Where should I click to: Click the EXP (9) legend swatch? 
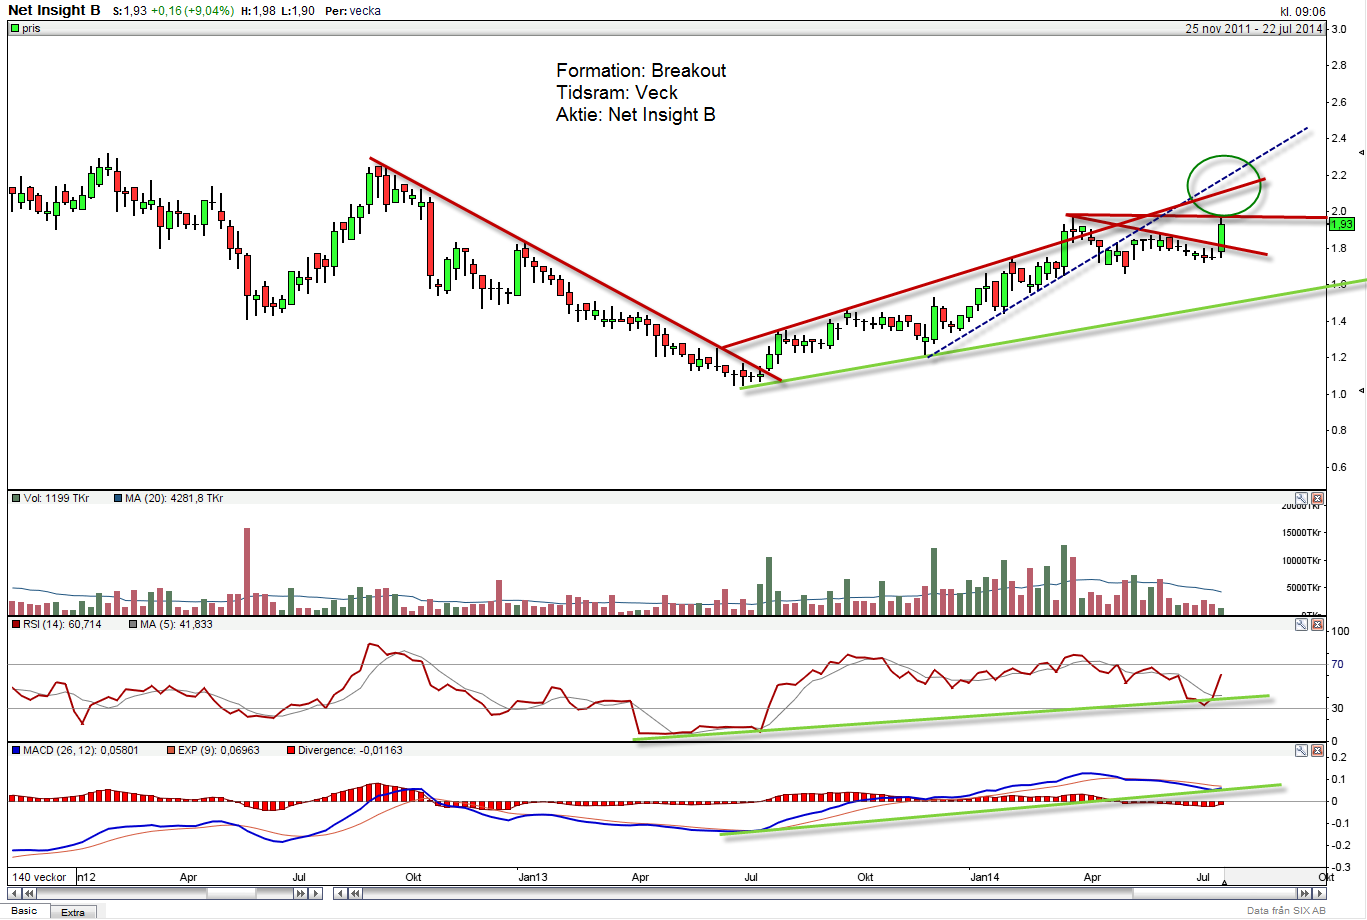(x=170, y=750)
